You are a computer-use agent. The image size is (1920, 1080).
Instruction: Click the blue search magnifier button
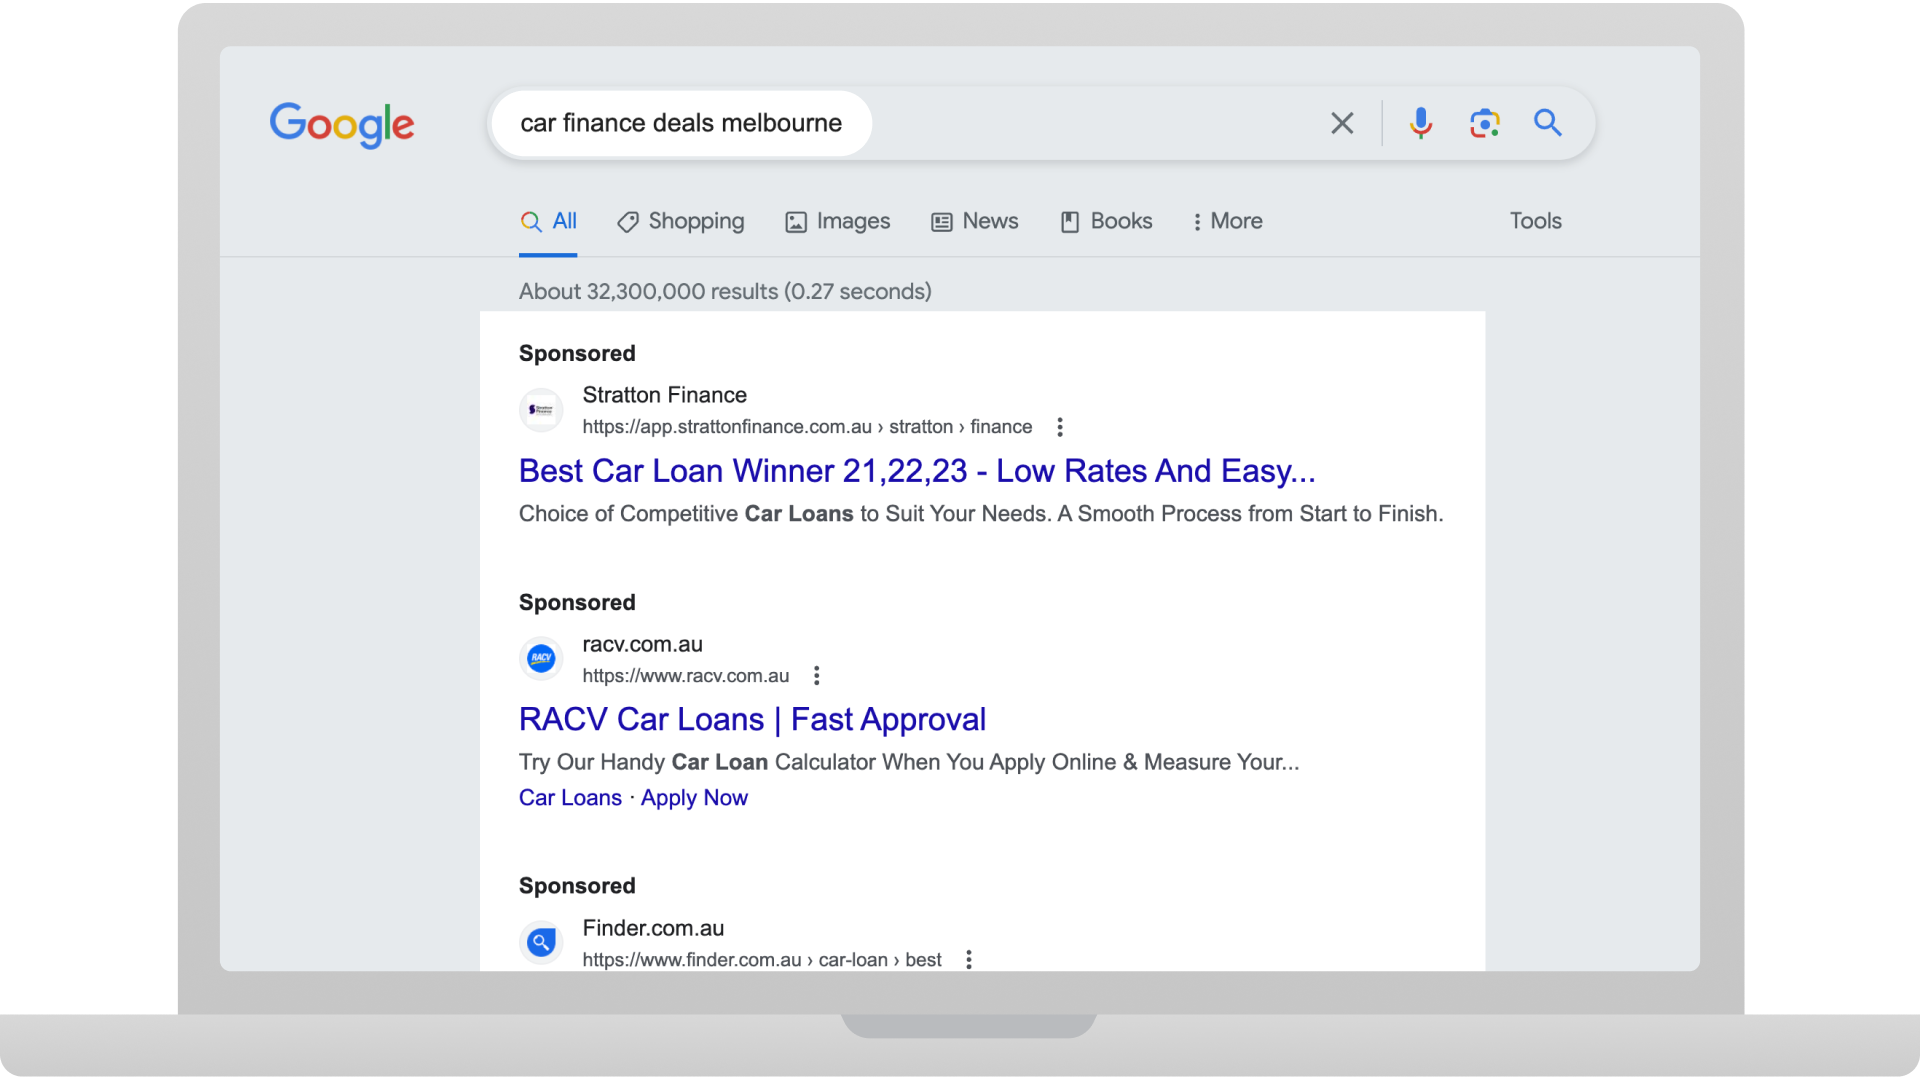tap(1548, 122)
